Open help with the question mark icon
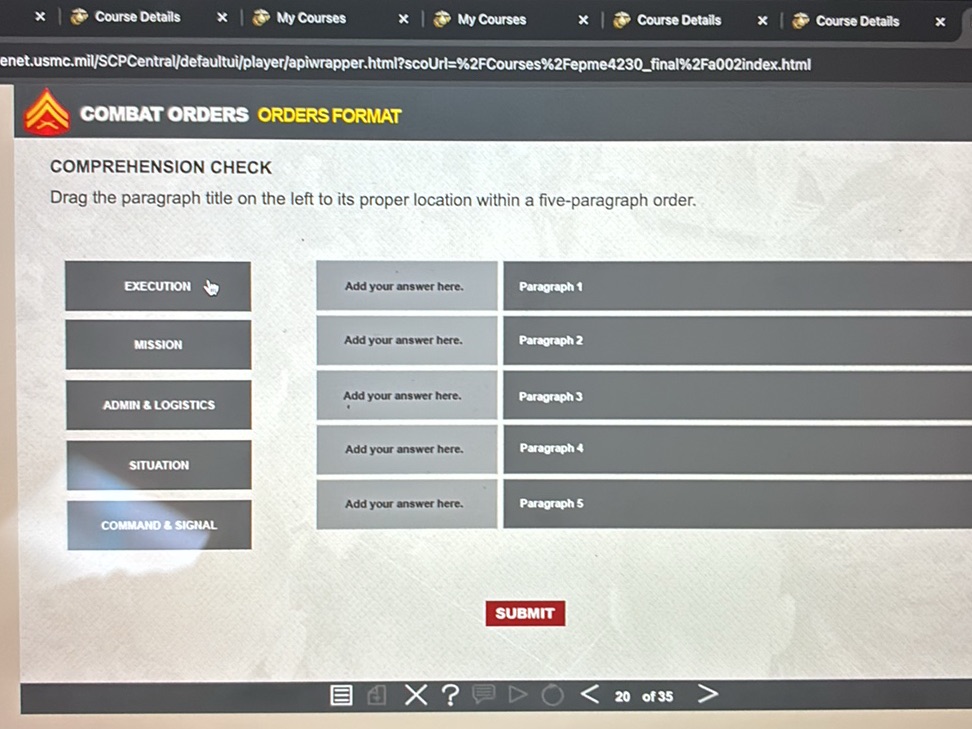Screen dimensions: 972x729 (450, 695)
